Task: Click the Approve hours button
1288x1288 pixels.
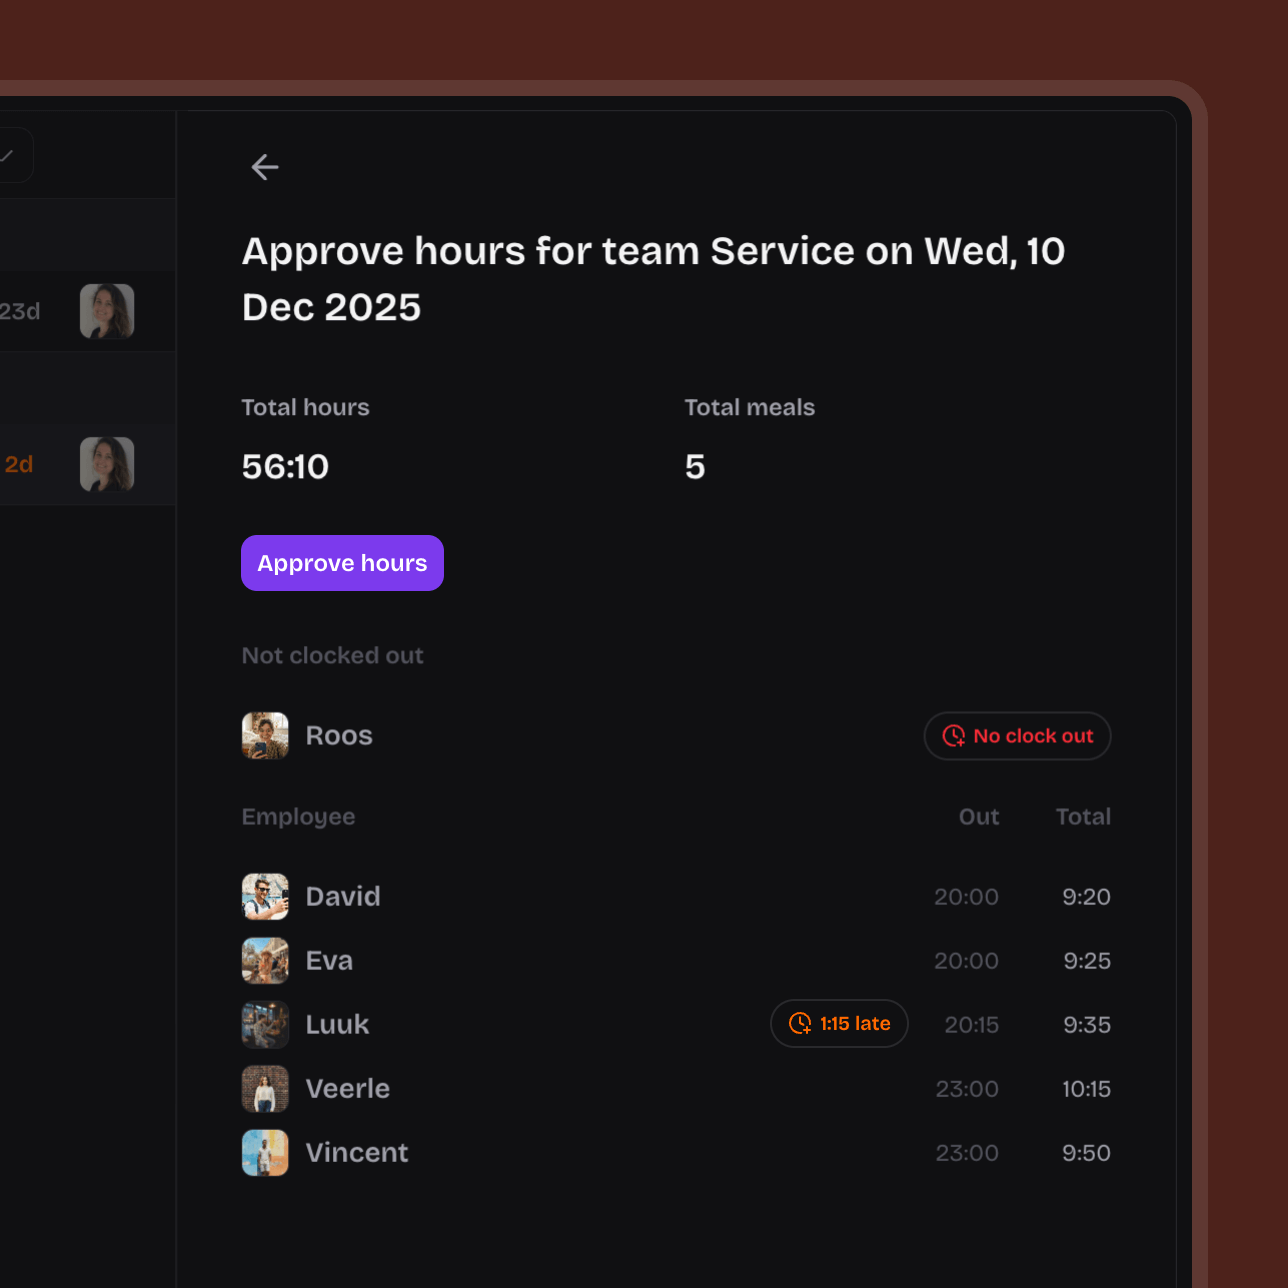Action: tap(342, 563)
